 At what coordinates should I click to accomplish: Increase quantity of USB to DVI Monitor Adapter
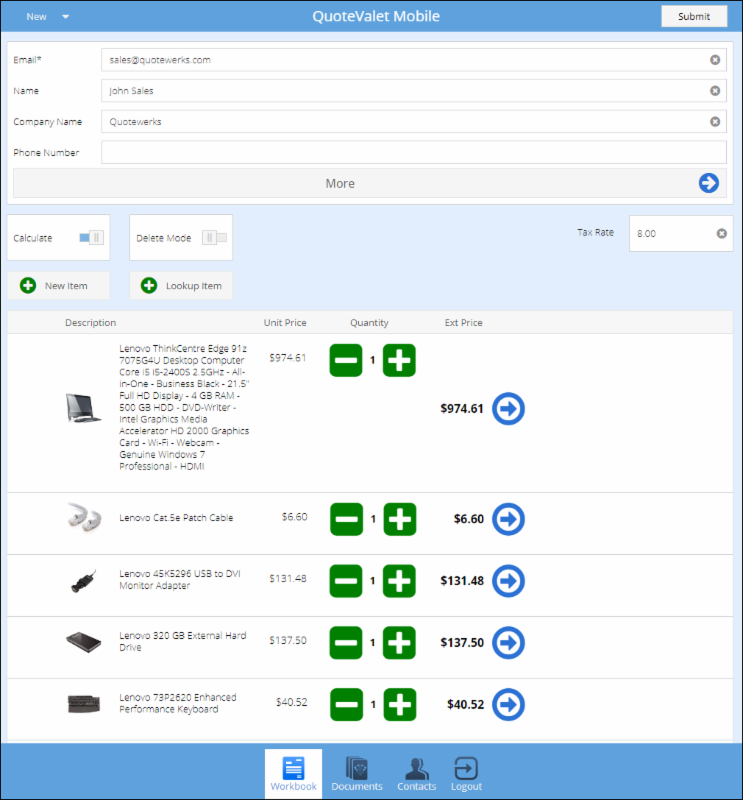click(x=399, y=581)
